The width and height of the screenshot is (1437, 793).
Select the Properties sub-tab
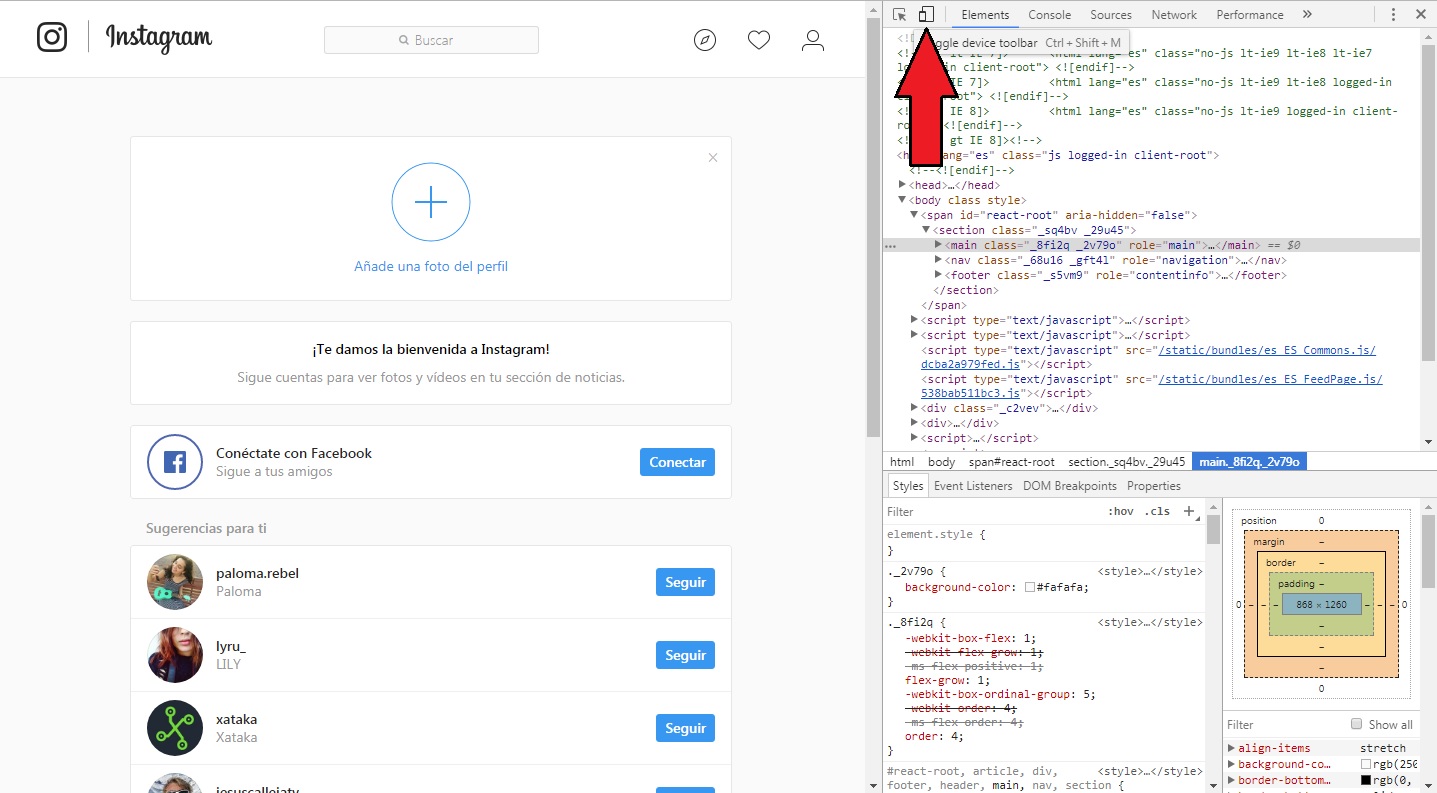(x=1154, y=486)
